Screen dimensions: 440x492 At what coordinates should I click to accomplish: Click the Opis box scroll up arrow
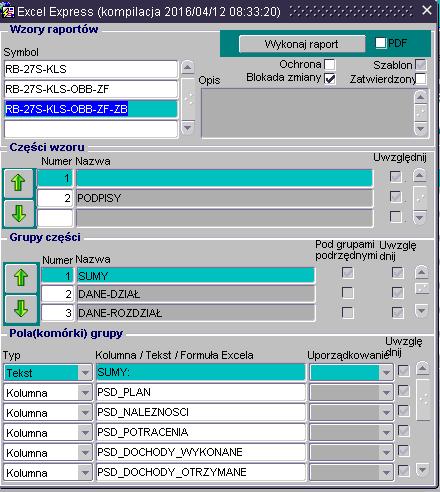[x=421, y=97]
